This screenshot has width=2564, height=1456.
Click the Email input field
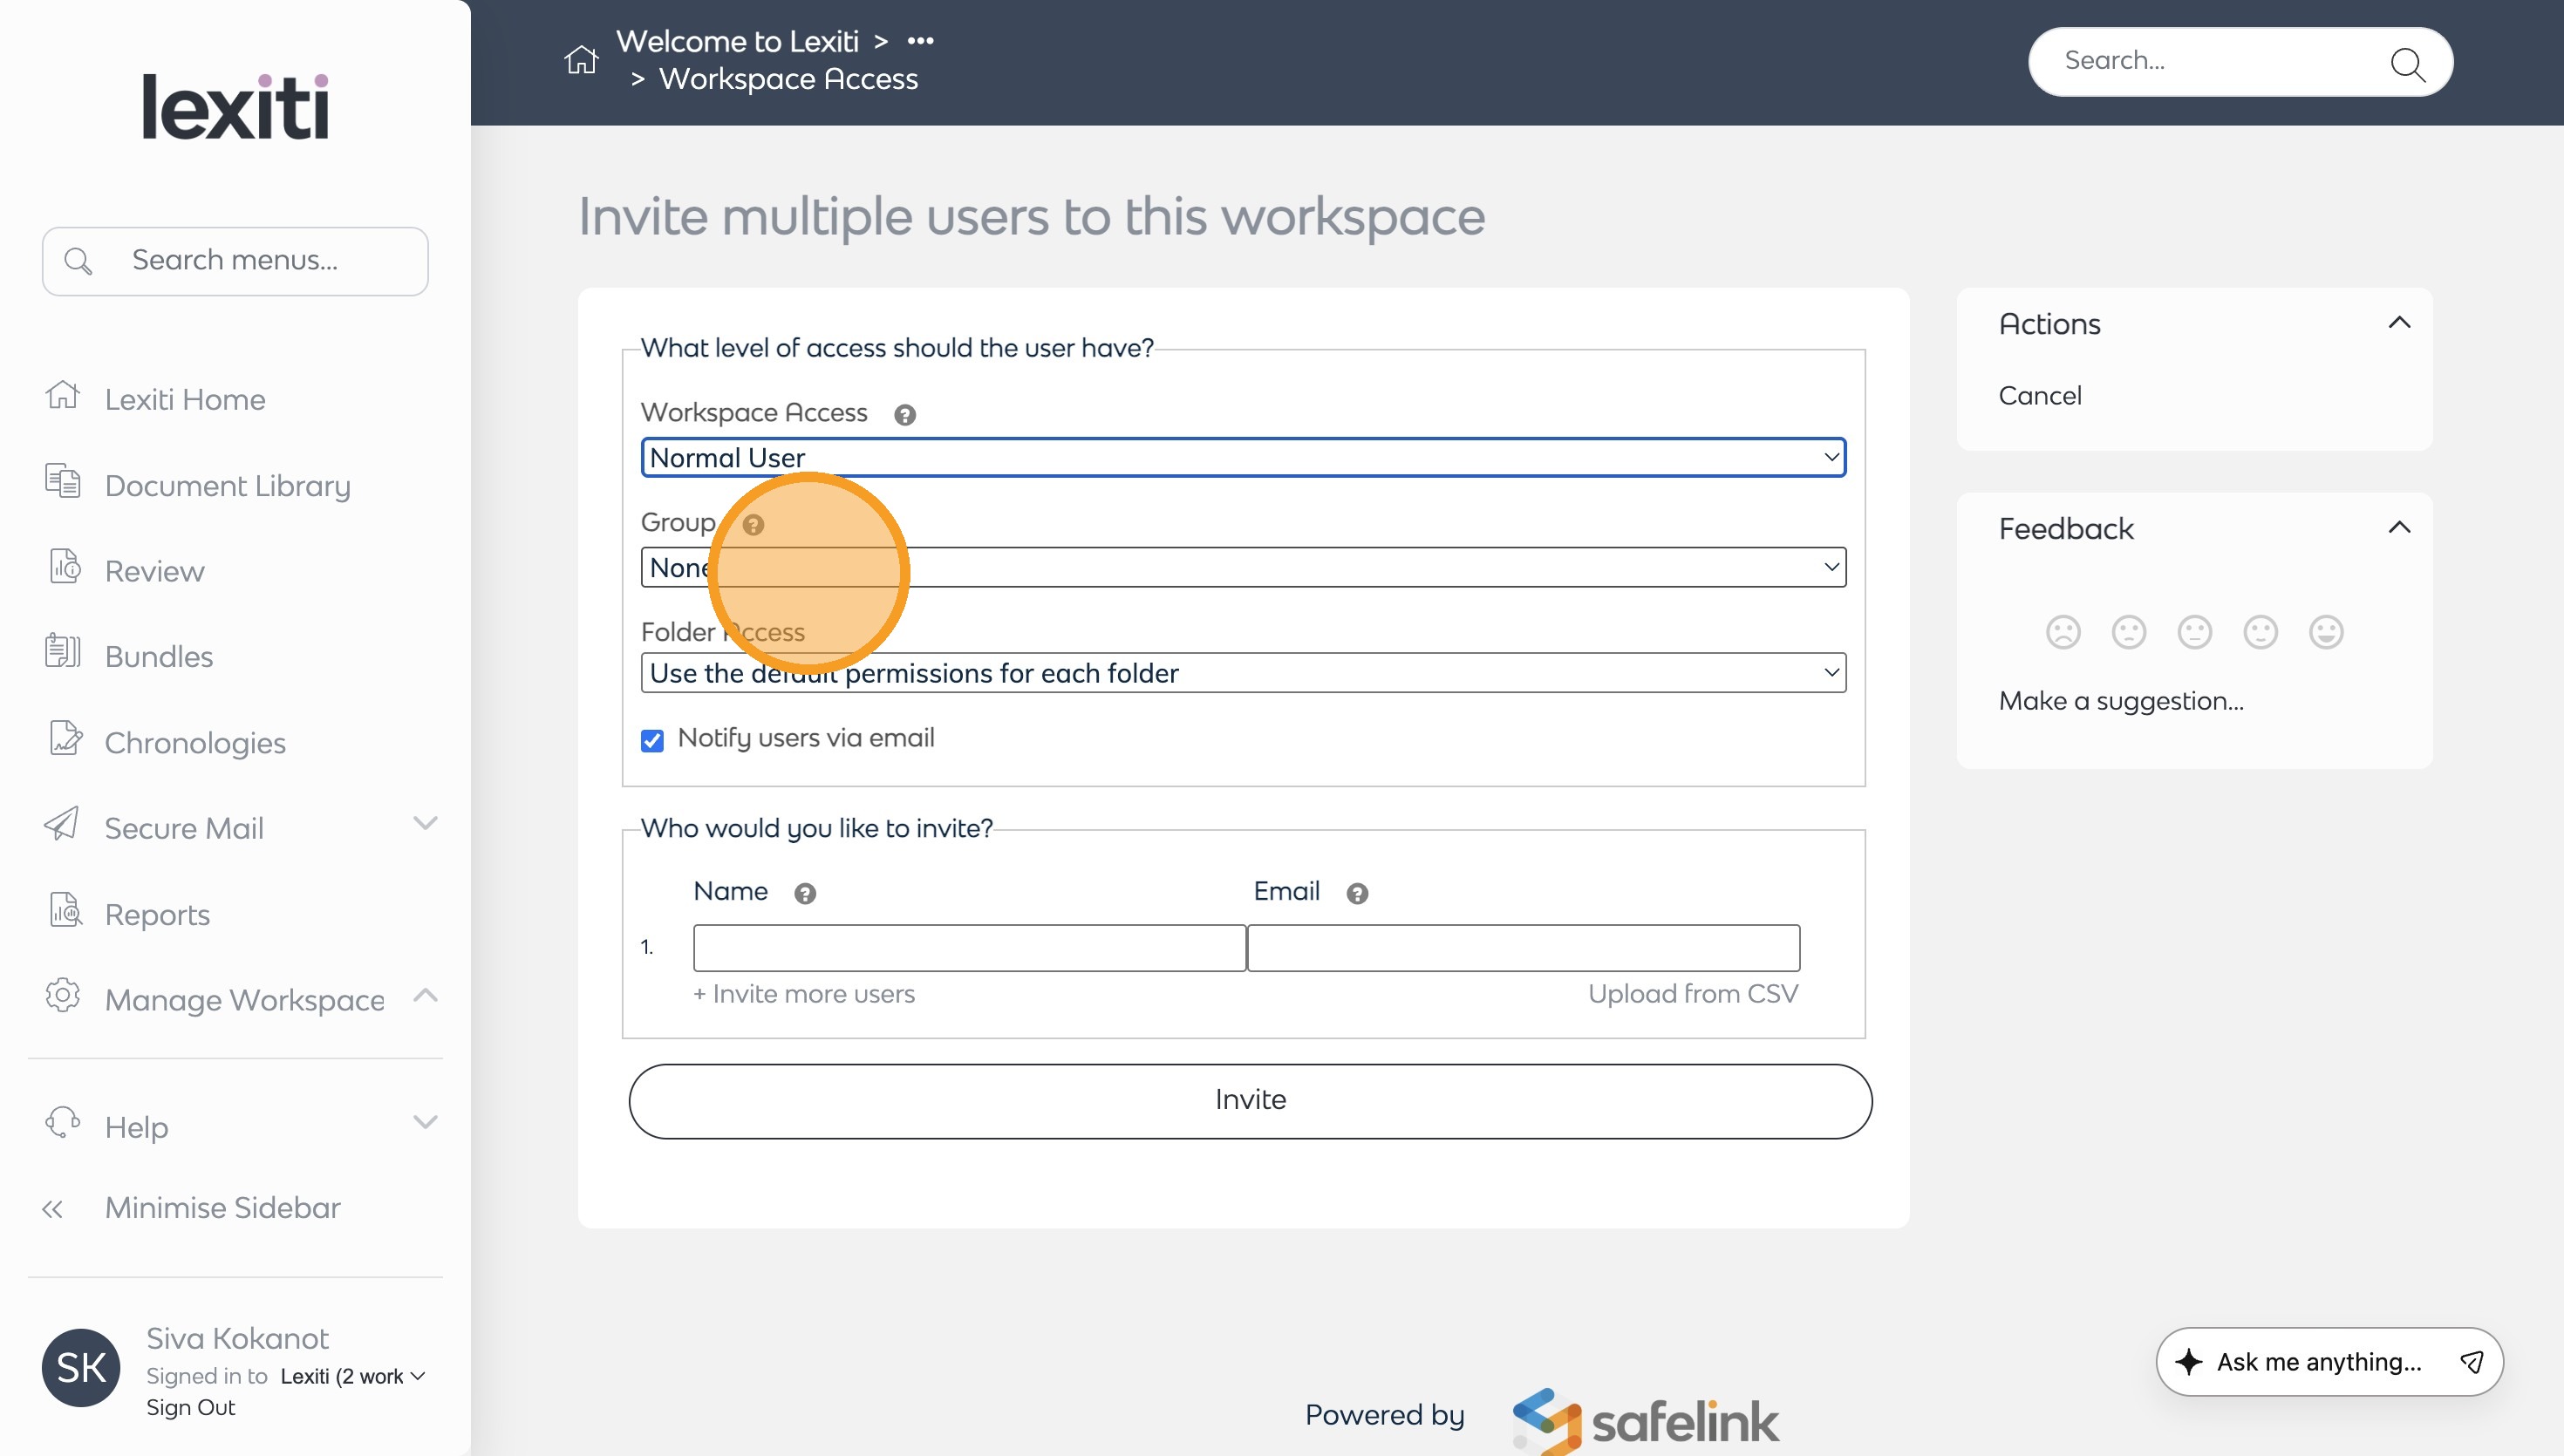click(x=1522, y=948)
